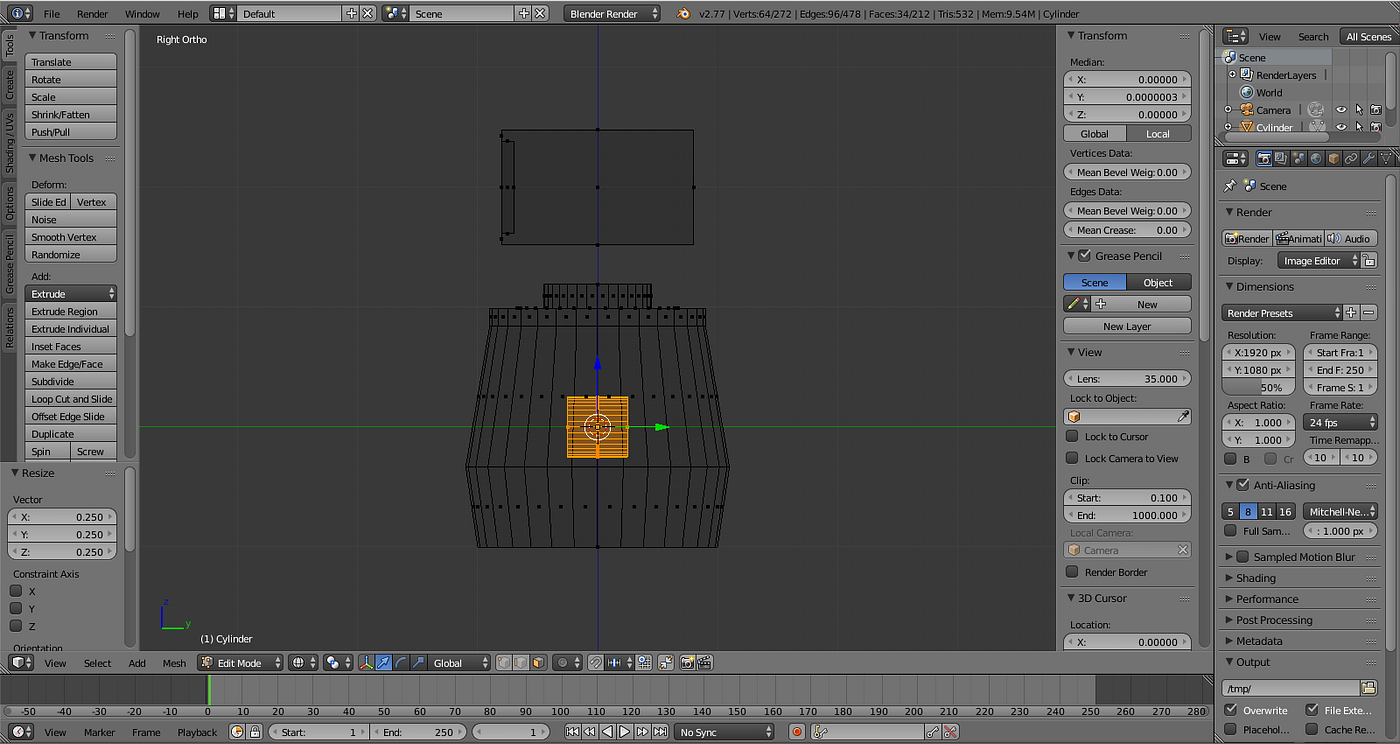Toggle Cylinder visibility eye in outliner
This screenshot has height=744, width=1400.
click(x=1341, y=127)
